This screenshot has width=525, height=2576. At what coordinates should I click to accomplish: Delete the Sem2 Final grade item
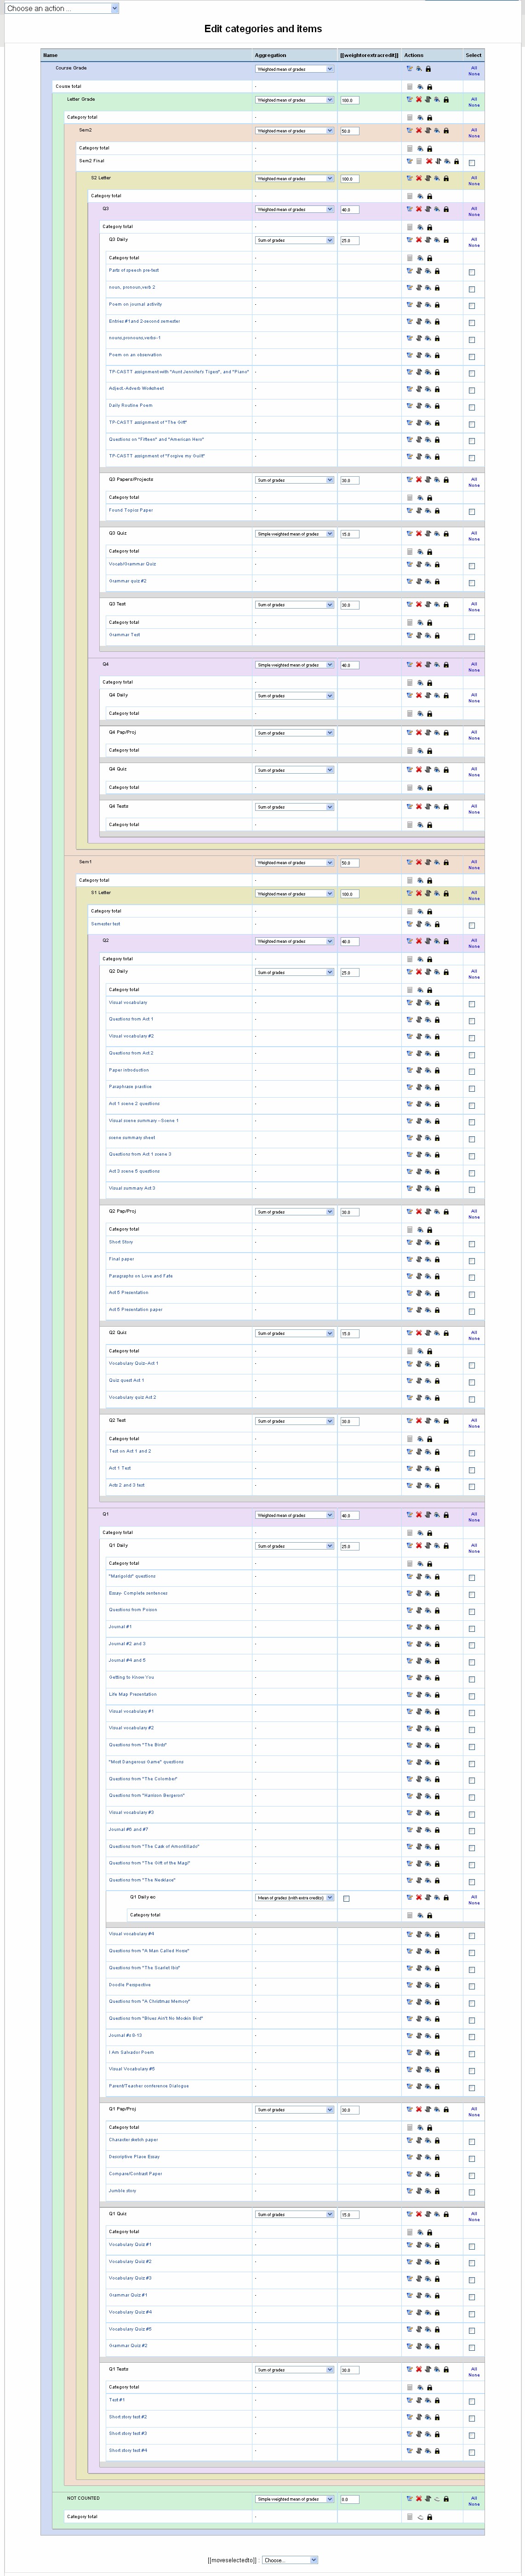[x=429, y=161]
